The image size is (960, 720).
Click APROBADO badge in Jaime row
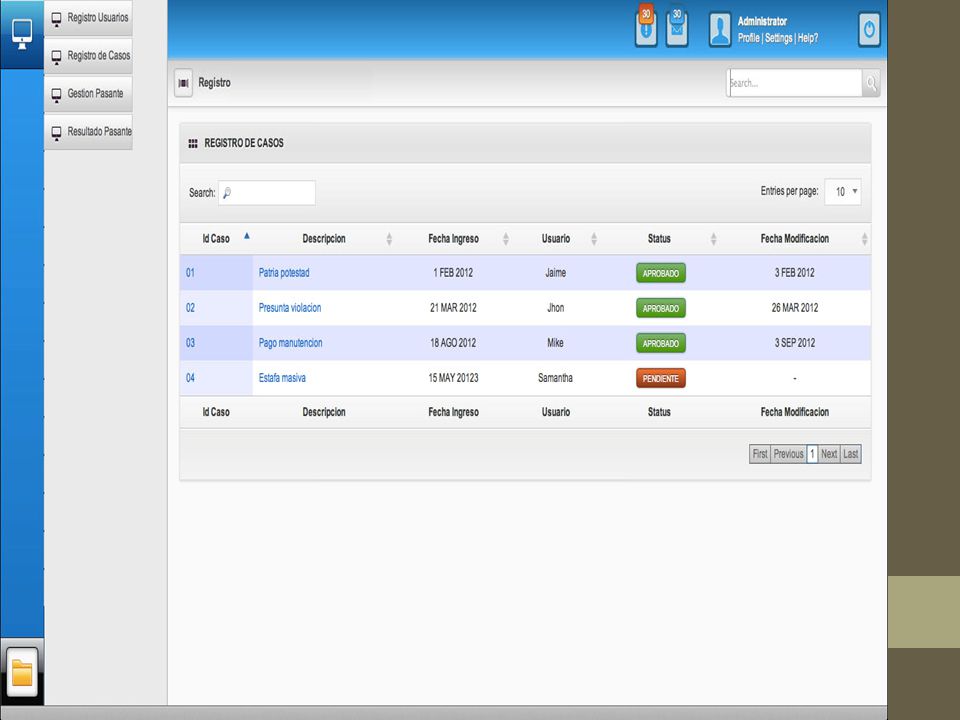tap(661, 273)
